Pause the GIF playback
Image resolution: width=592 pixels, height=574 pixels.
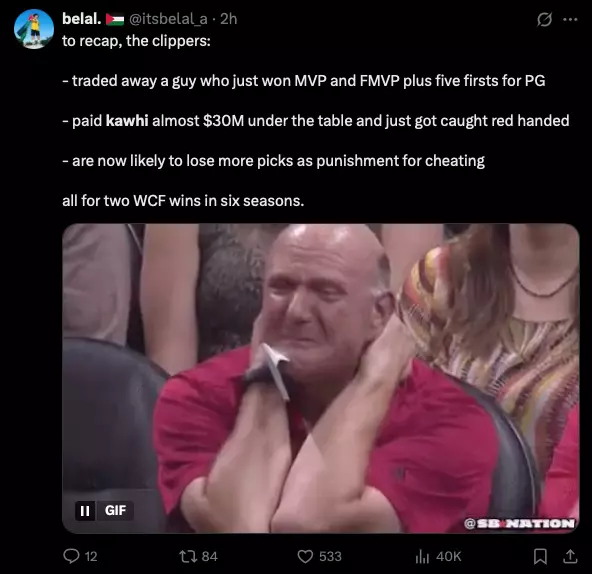(85, 511)
